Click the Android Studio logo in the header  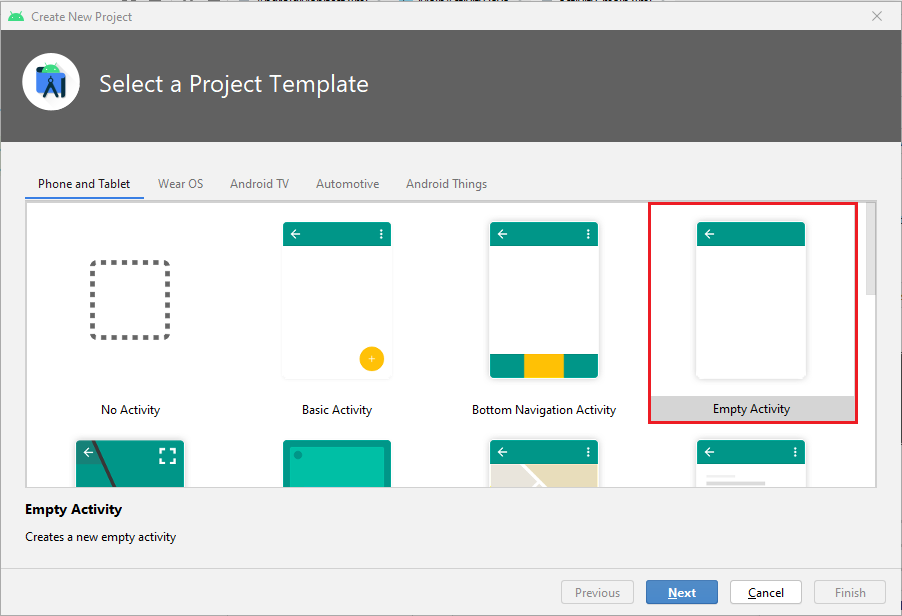(x=50, y=81)
